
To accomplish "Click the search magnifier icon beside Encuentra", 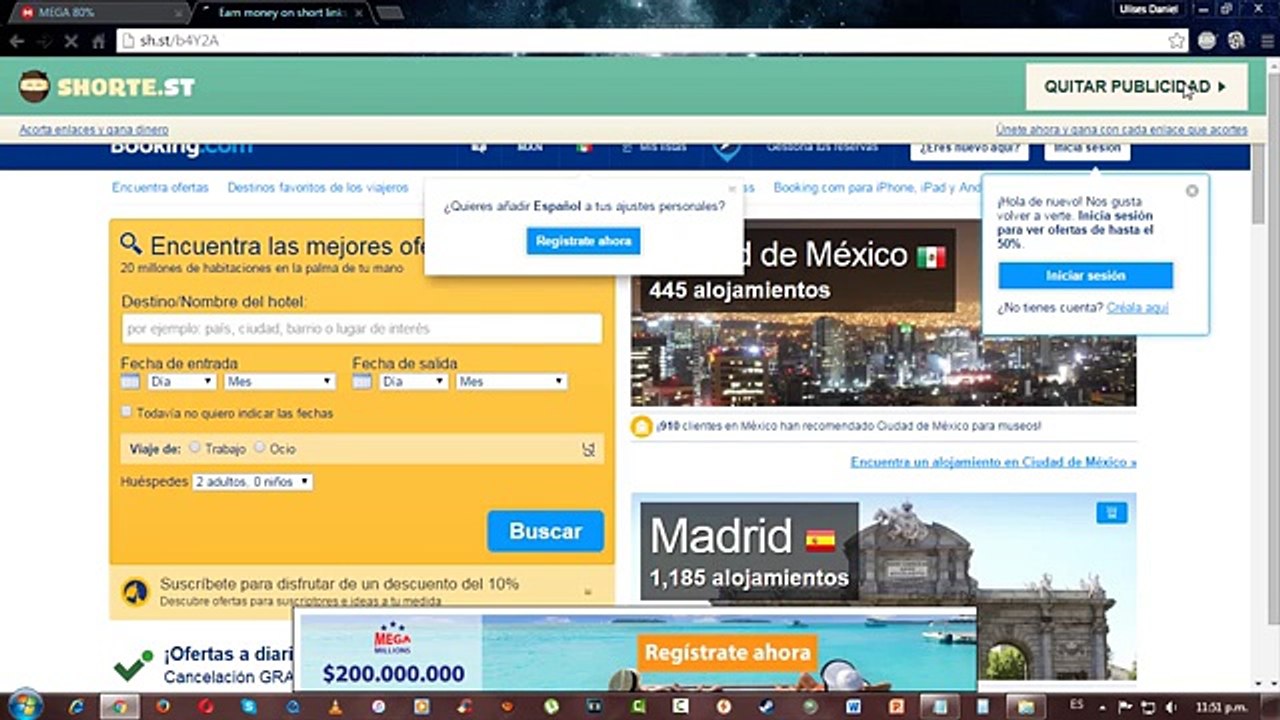I will pyautogui.click(x=131, y=243).
